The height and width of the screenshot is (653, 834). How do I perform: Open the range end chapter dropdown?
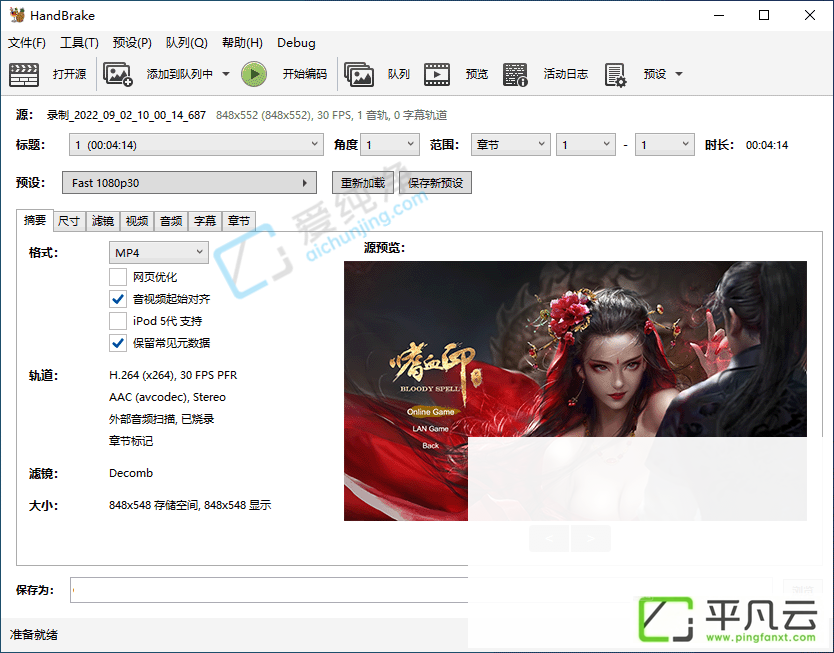665,145
